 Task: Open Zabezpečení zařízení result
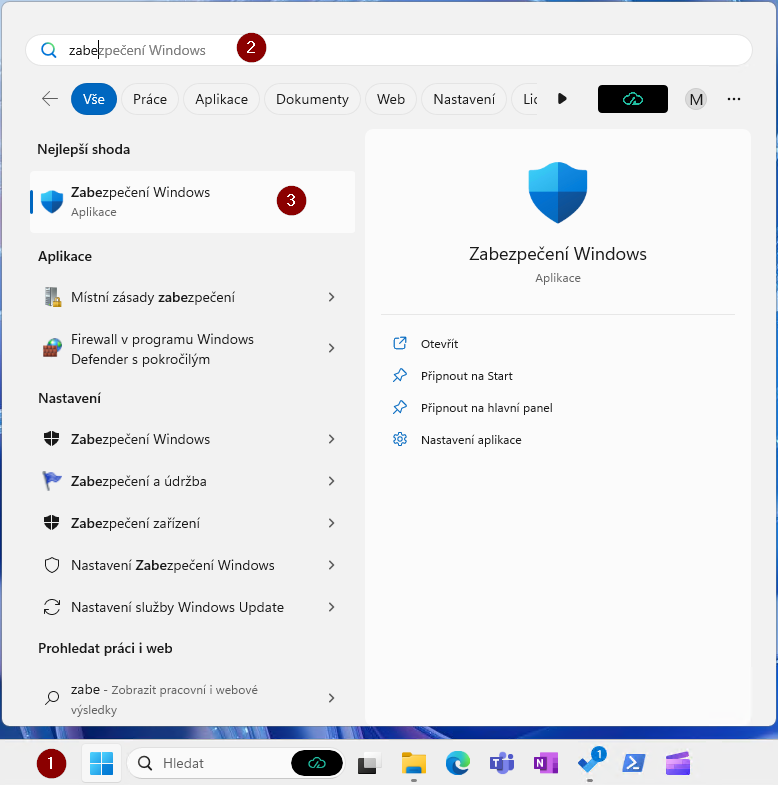click(193, 523)
